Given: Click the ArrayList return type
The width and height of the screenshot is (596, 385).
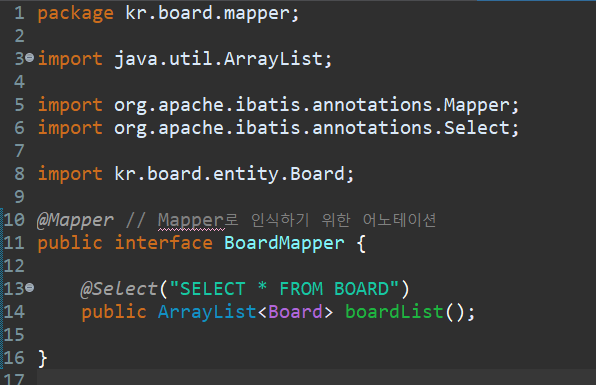Looking at the screenshot, I should coord(207,312).
